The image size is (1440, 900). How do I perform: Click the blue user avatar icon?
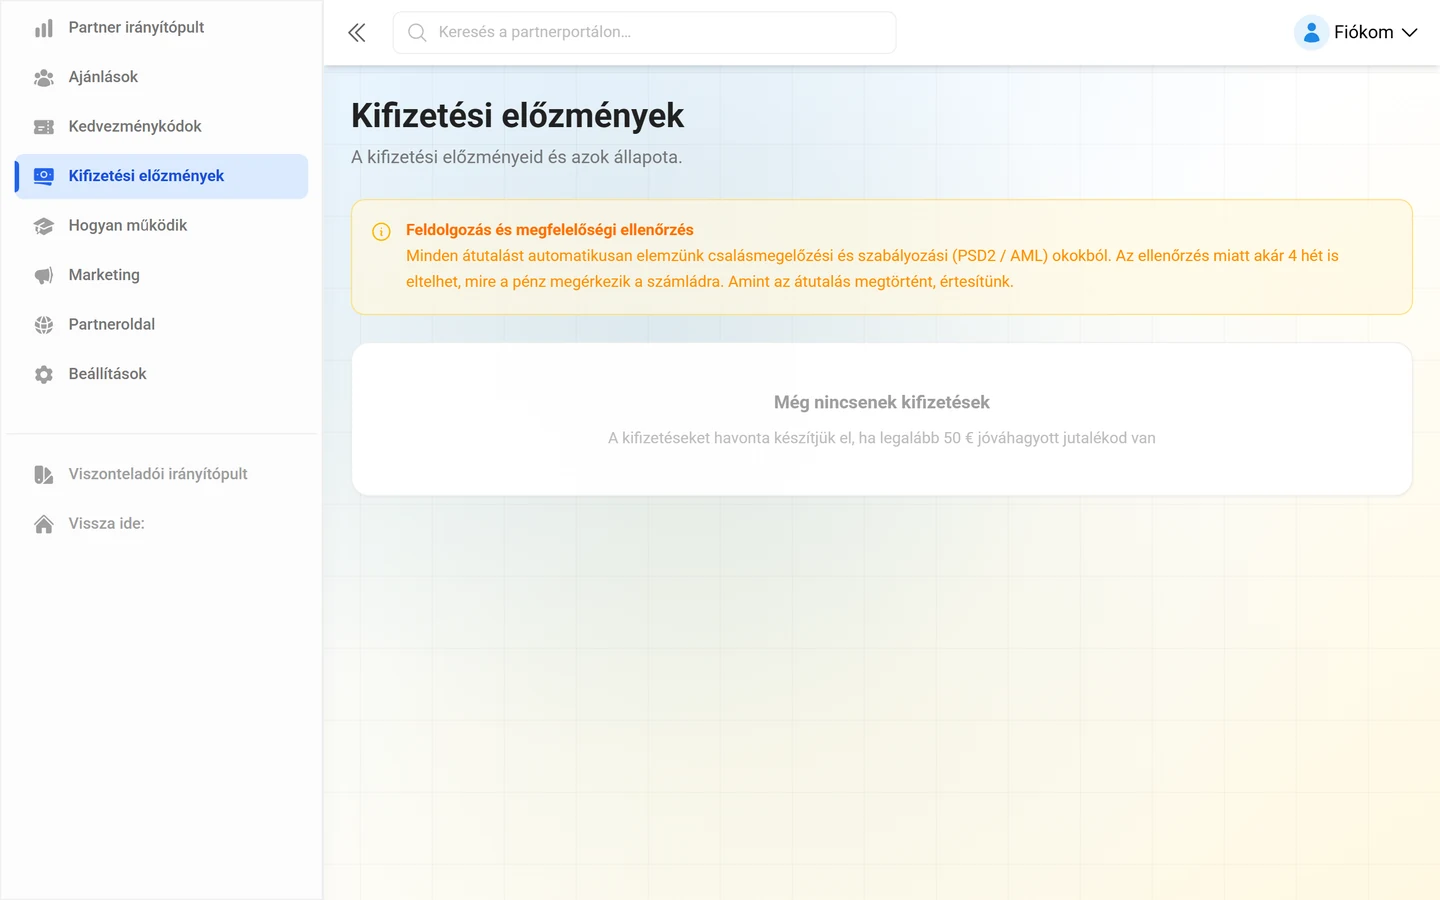pos(1311,33)
